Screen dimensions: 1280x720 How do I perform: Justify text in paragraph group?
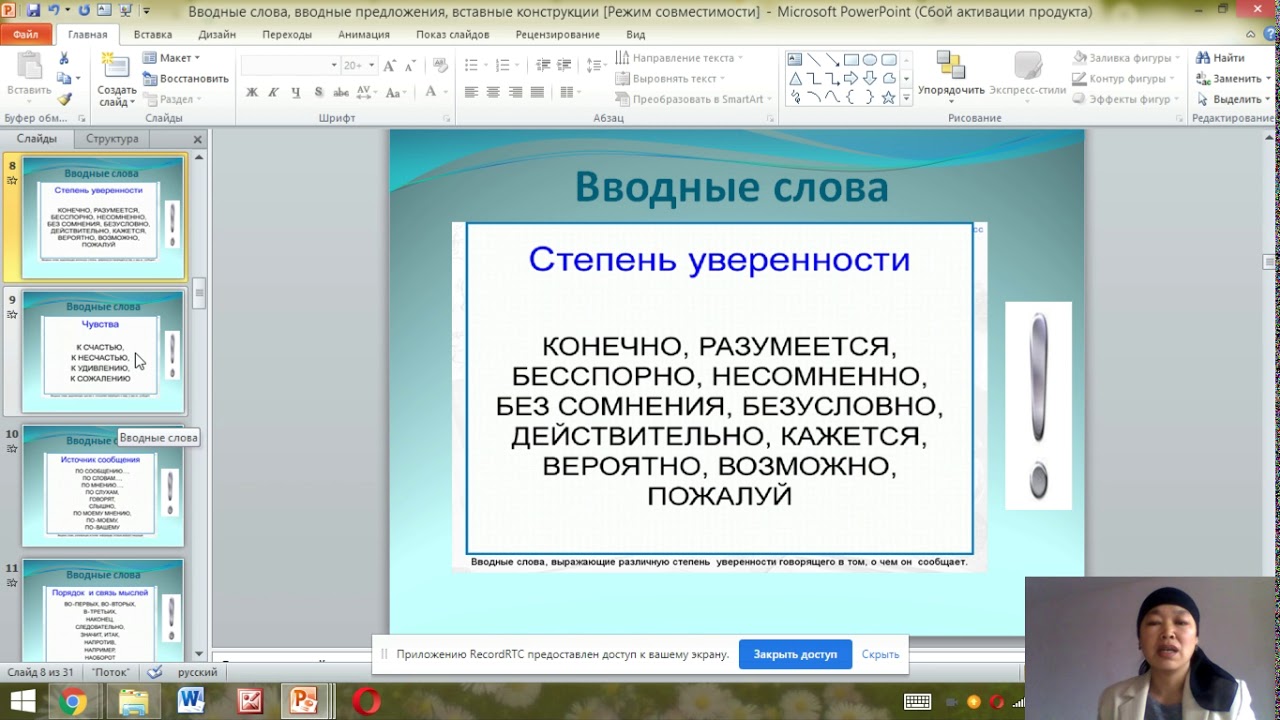pyautogui.click(x=537, y=92)
